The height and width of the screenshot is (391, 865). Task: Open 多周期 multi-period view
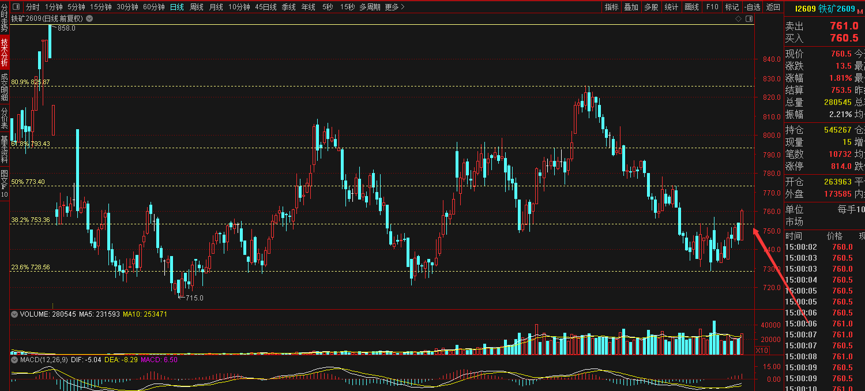pos(371,7)
